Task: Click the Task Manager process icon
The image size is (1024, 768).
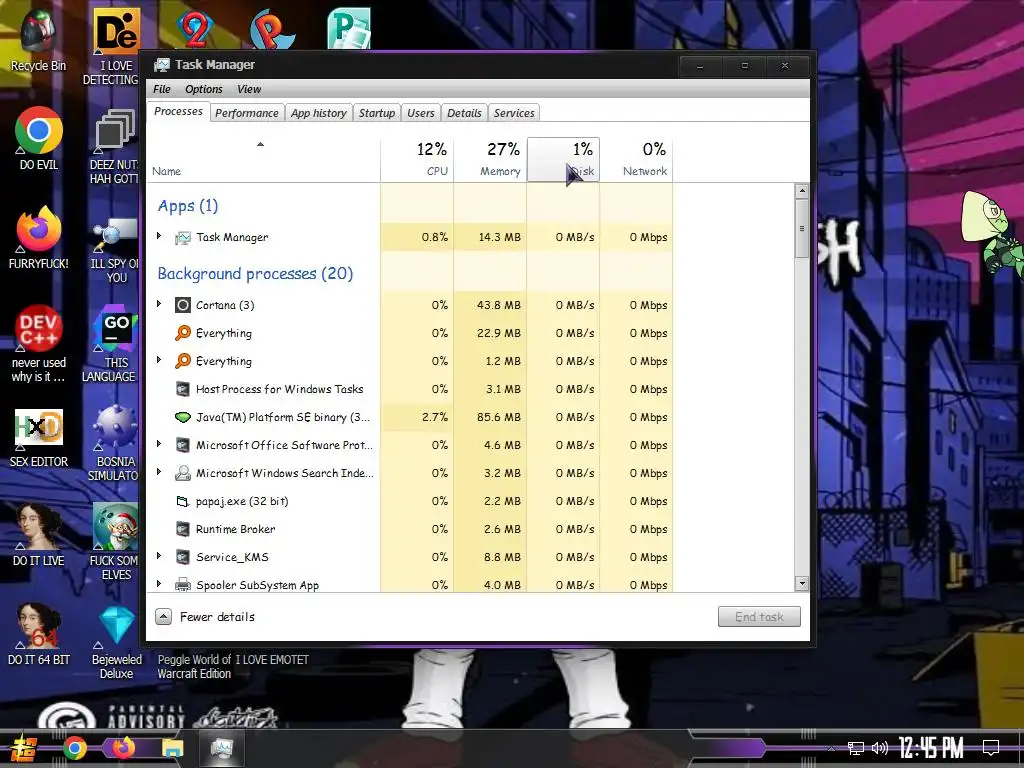Action: click(183, 238)
